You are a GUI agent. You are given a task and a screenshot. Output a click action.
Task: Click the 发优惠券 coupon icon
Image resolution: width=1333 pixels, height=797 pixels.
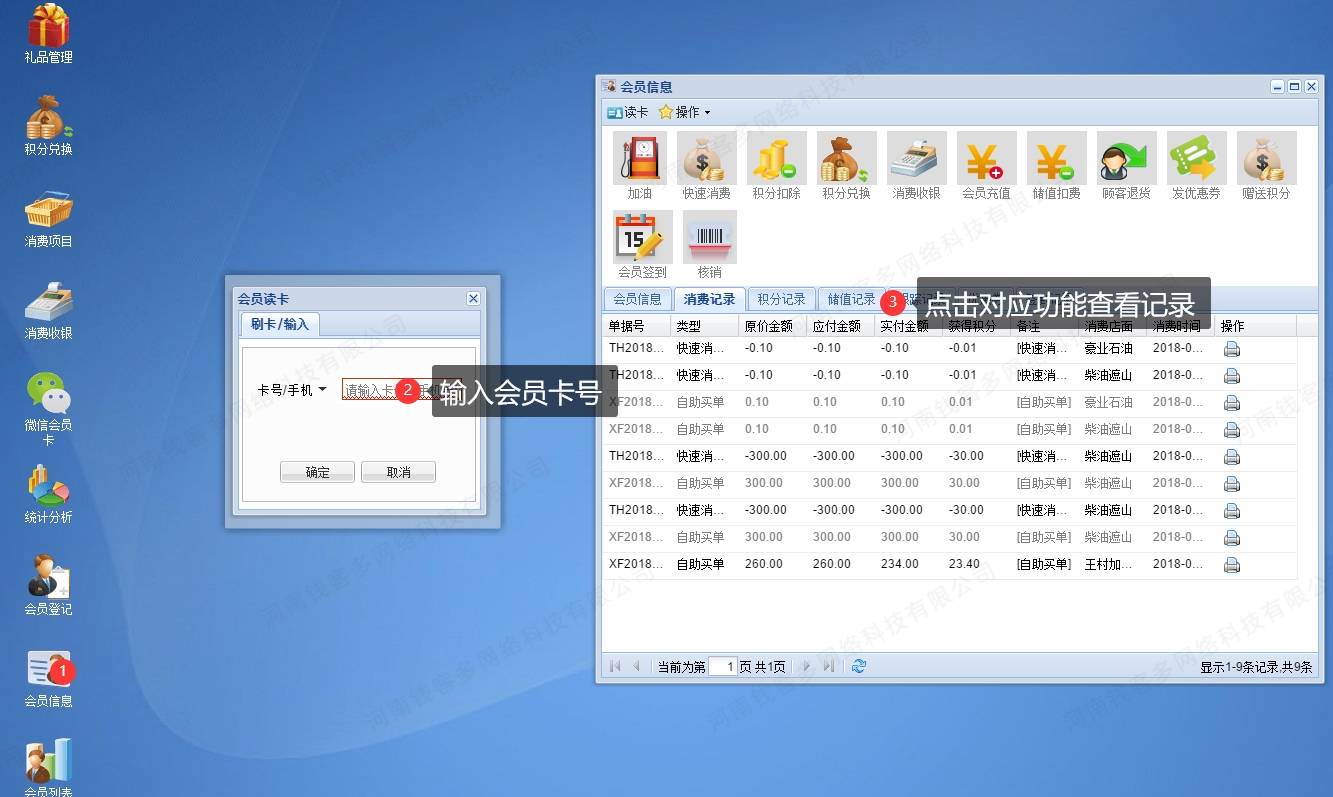click(x=1197, y=158)
